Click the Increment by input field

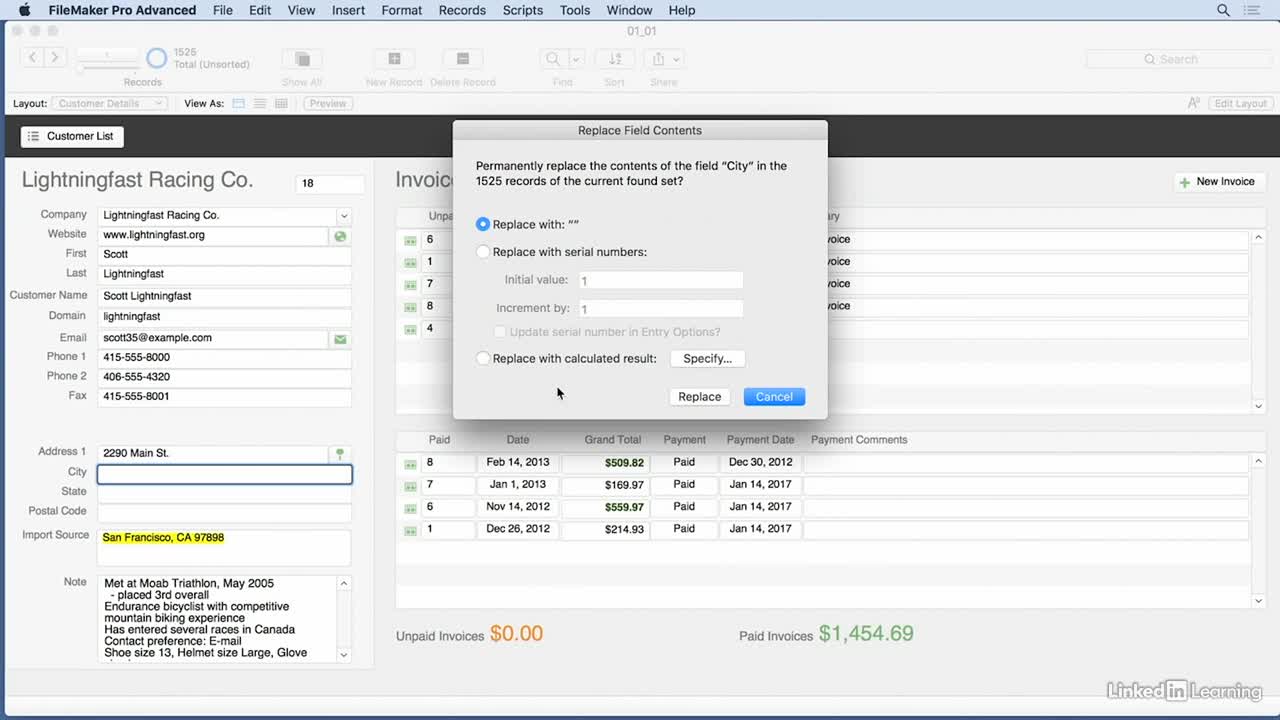click(x=660, y=309)
